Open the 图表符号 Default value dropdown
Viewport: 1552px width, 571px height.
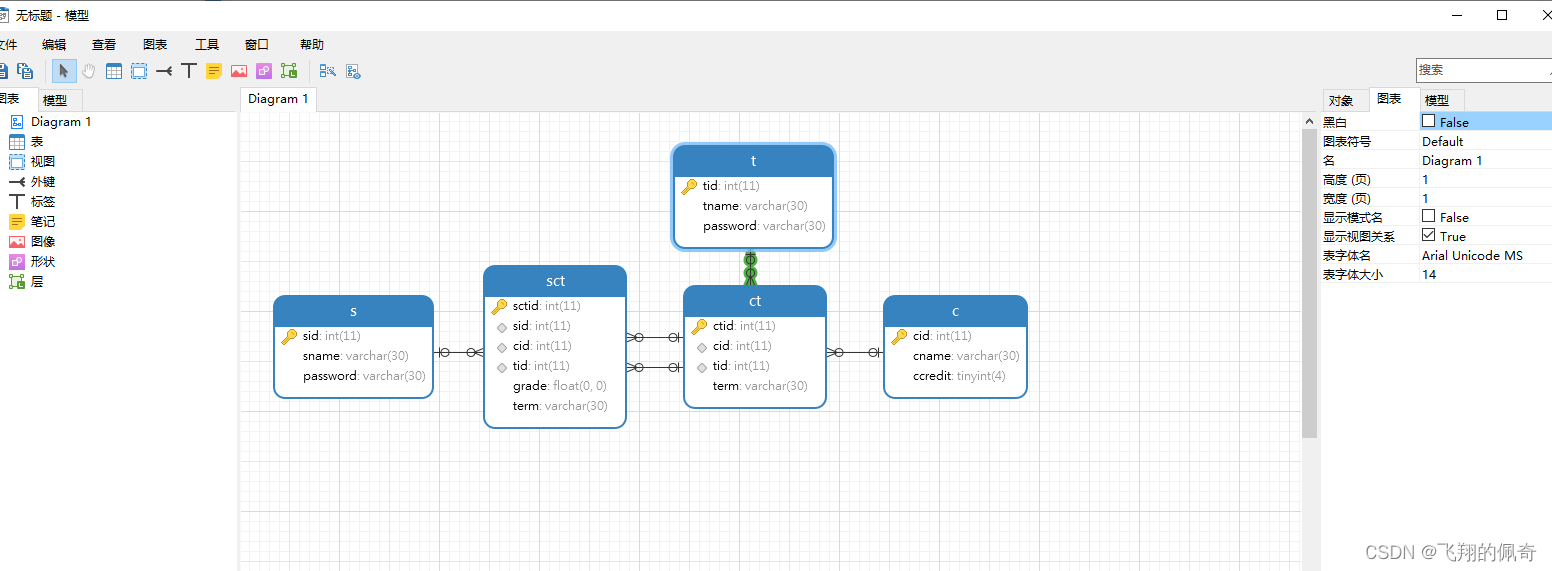pyautogui.click(x=1485, y=141)
